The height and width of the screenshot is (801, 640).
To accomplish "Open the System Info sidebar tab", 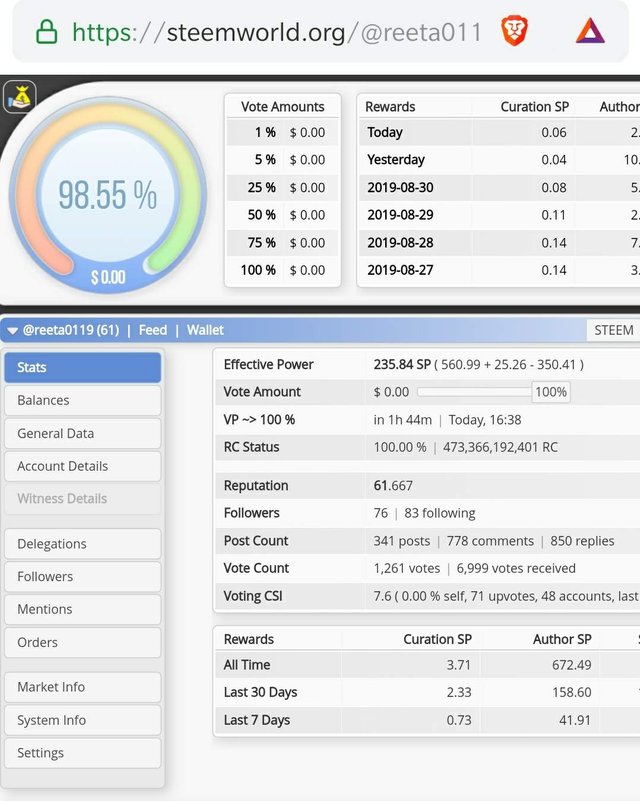I will pyautogui.click(x=83, y=720).
